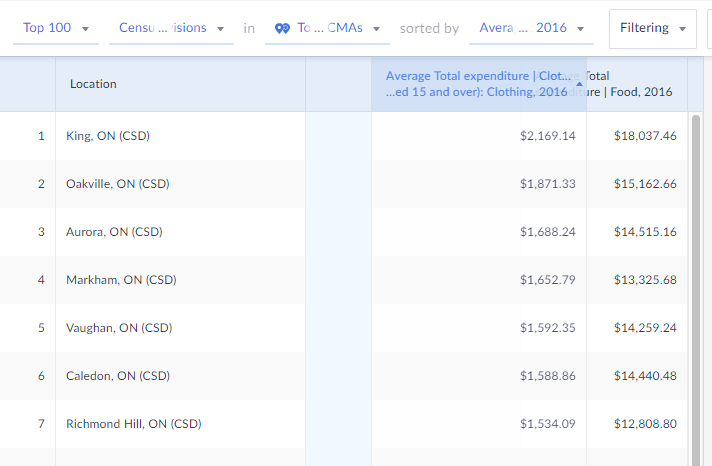Select Richmond Hill, ON (CSD)
712x466 pixels.
[133, 424]
